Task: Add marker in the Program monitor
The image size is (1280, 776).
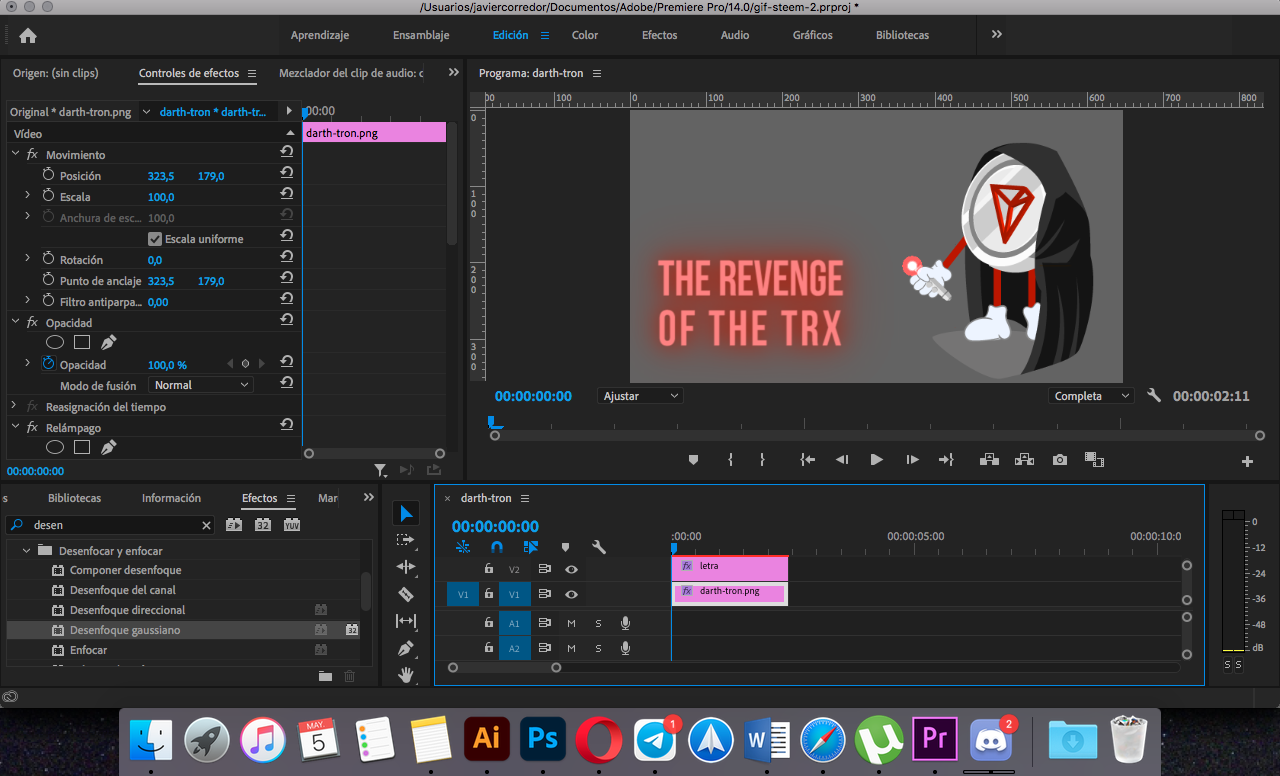Action: point(693,460)
